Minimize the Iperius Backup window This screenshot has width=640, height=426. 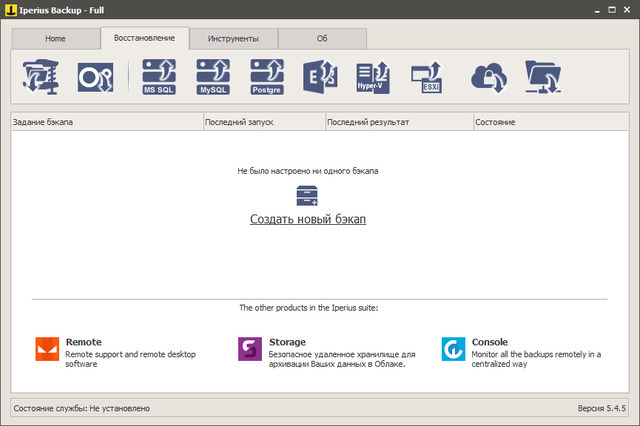coord(597,10)
